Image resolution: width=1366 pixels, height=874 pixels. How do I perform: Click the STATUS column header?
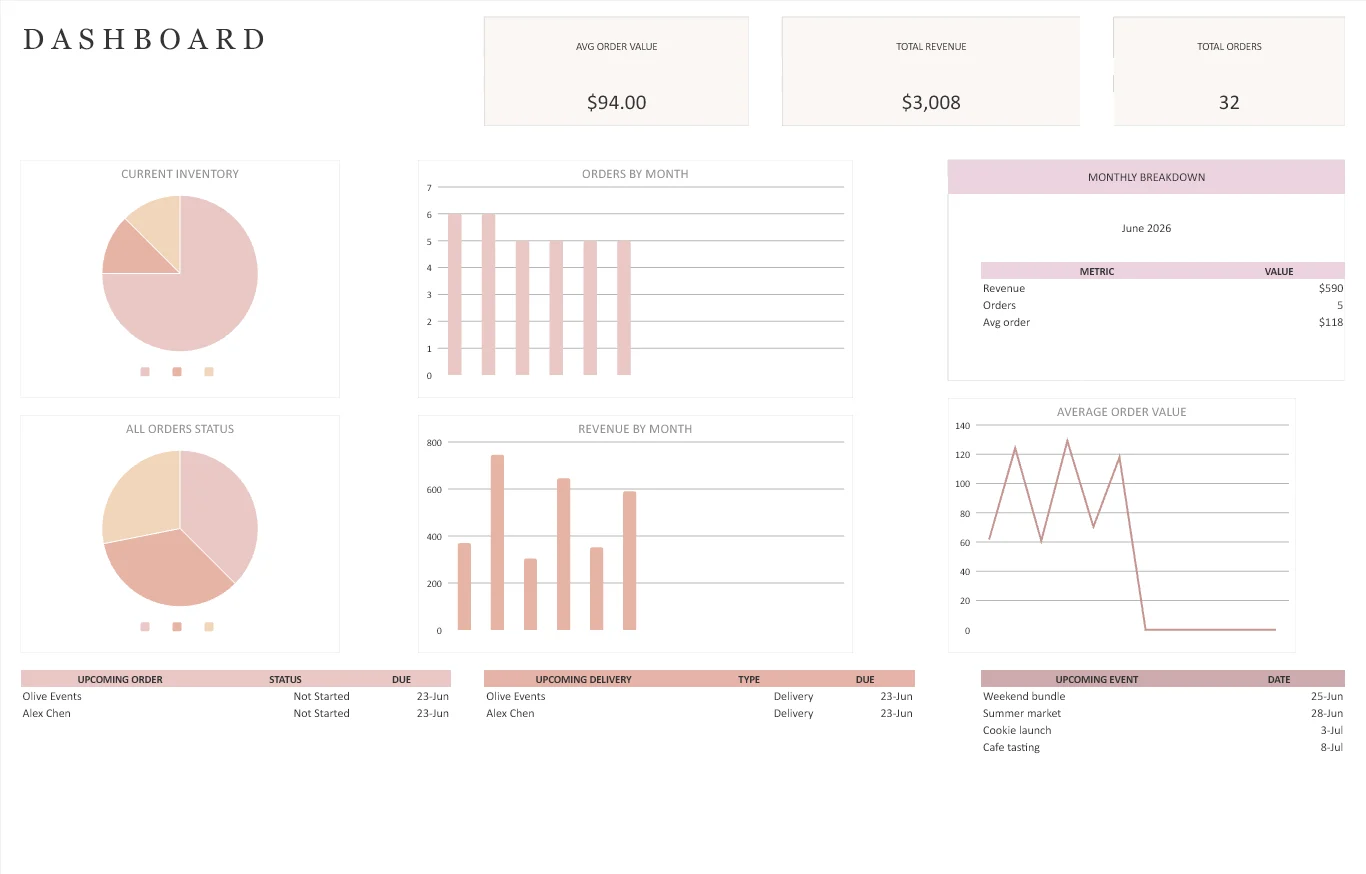pyautogui.click(x=285, y=679)
